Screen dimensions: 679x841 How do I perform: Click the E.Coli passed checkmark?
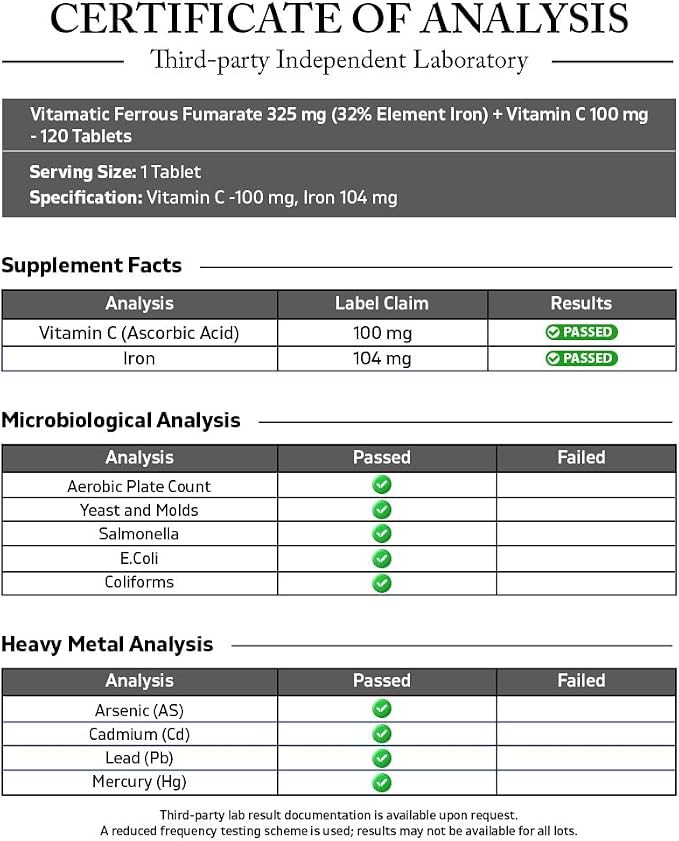pos(382,558)
